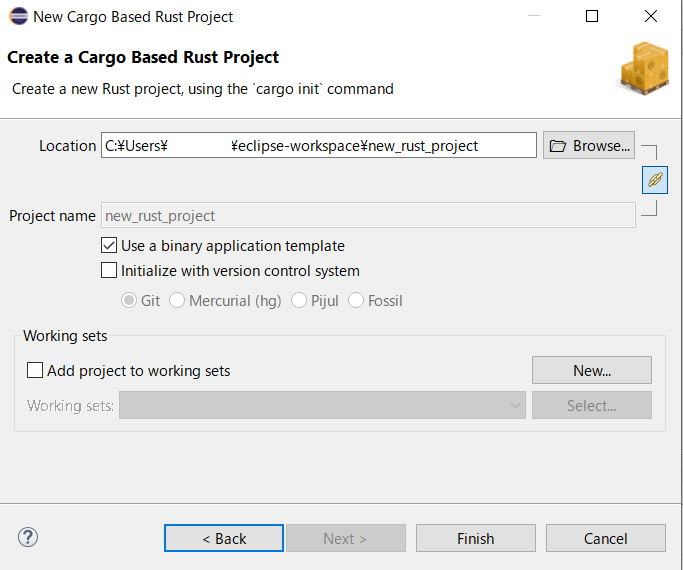This screenshot has width=683, height=570.
Task: Click the link location and name toggle icon
Action: pyautogui.click(x=655, y=180)
